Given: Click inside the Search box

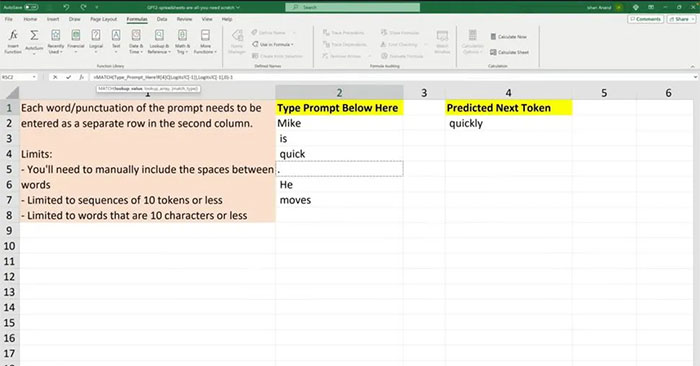Looking at the screenshot, I should (x=353, y=7).
